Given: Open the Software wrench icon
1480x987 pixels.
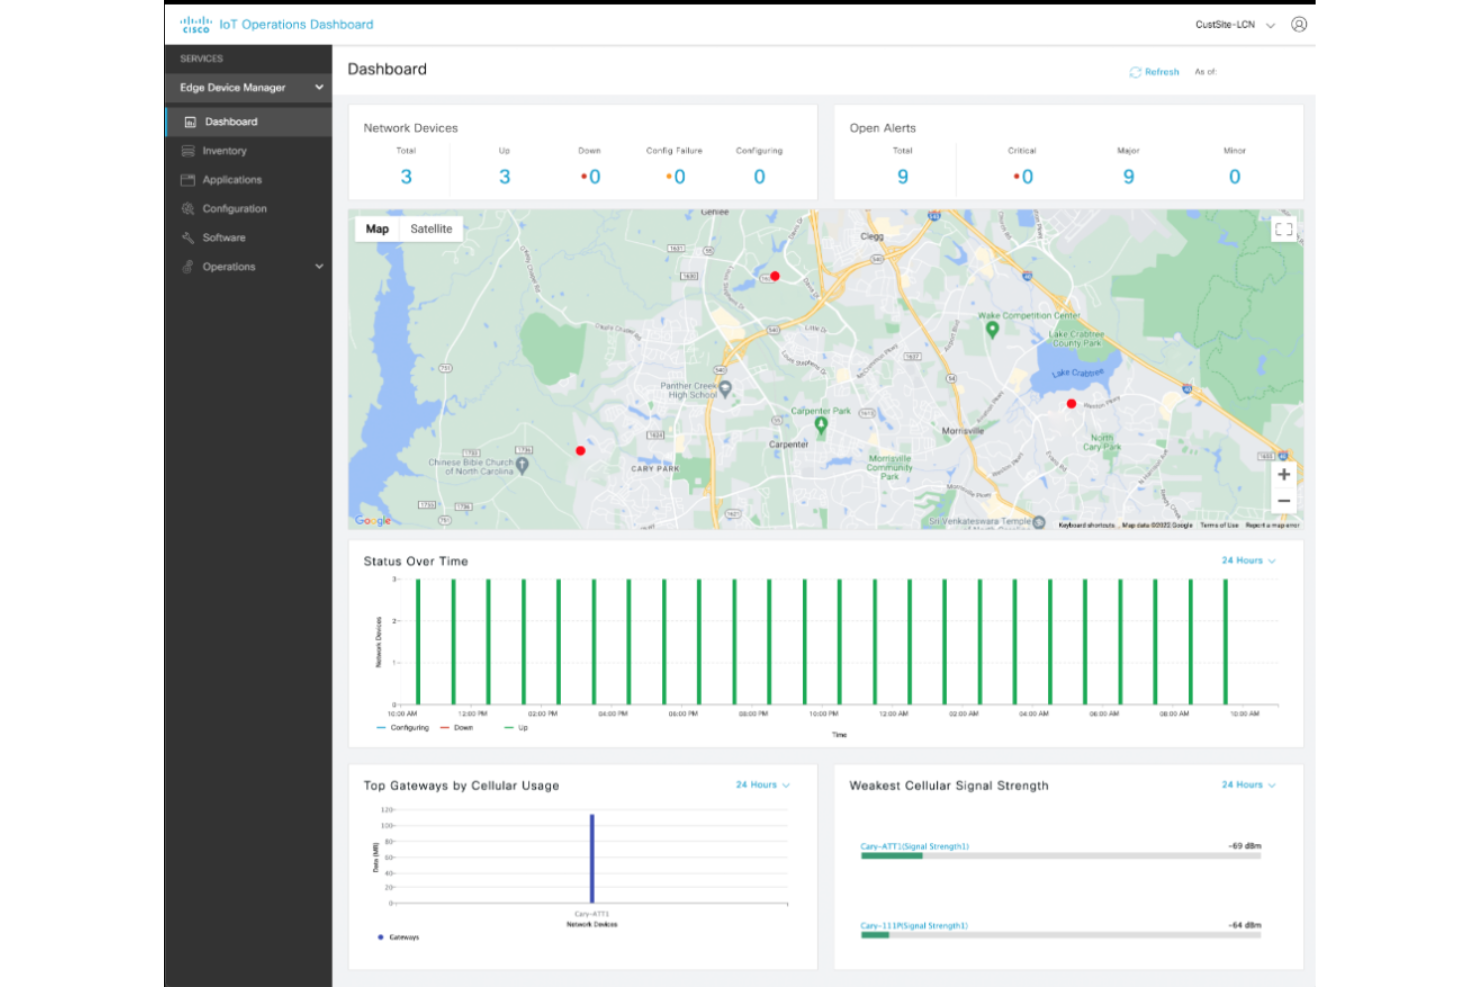Looking at the screenshot, I should point(188,237).
